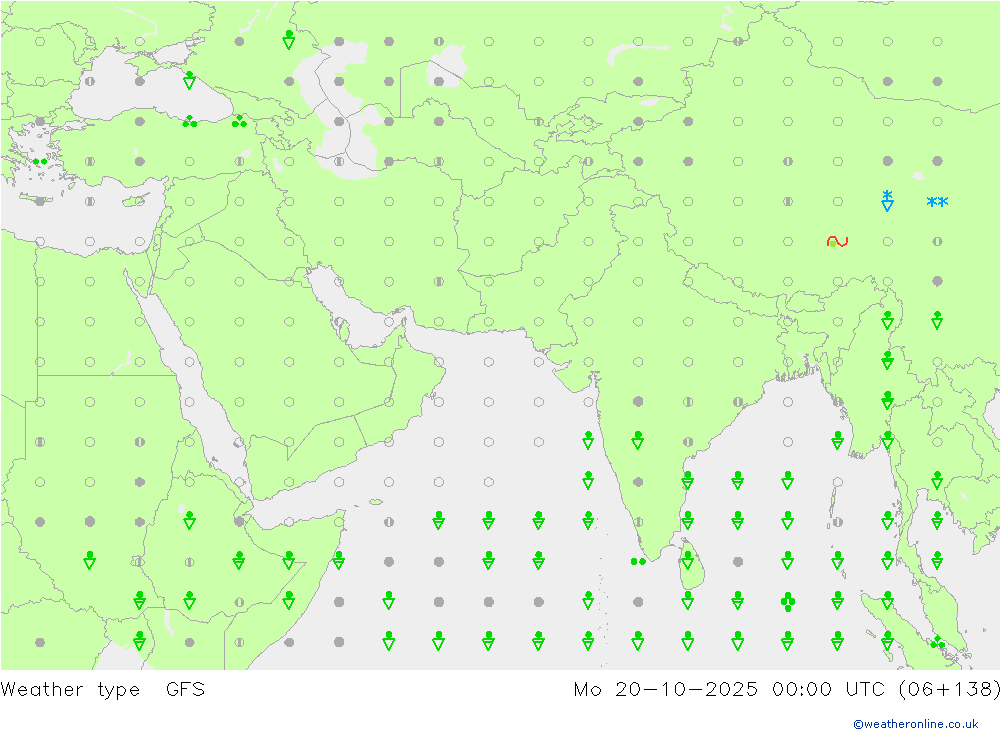Click the gray cloud dot on Crete
1000x733 pixels.
point(40,202)
